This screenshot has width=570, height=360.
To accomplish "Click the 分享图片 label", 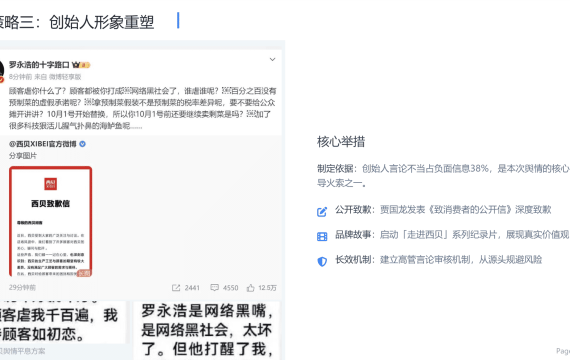I will click(23, 156).
